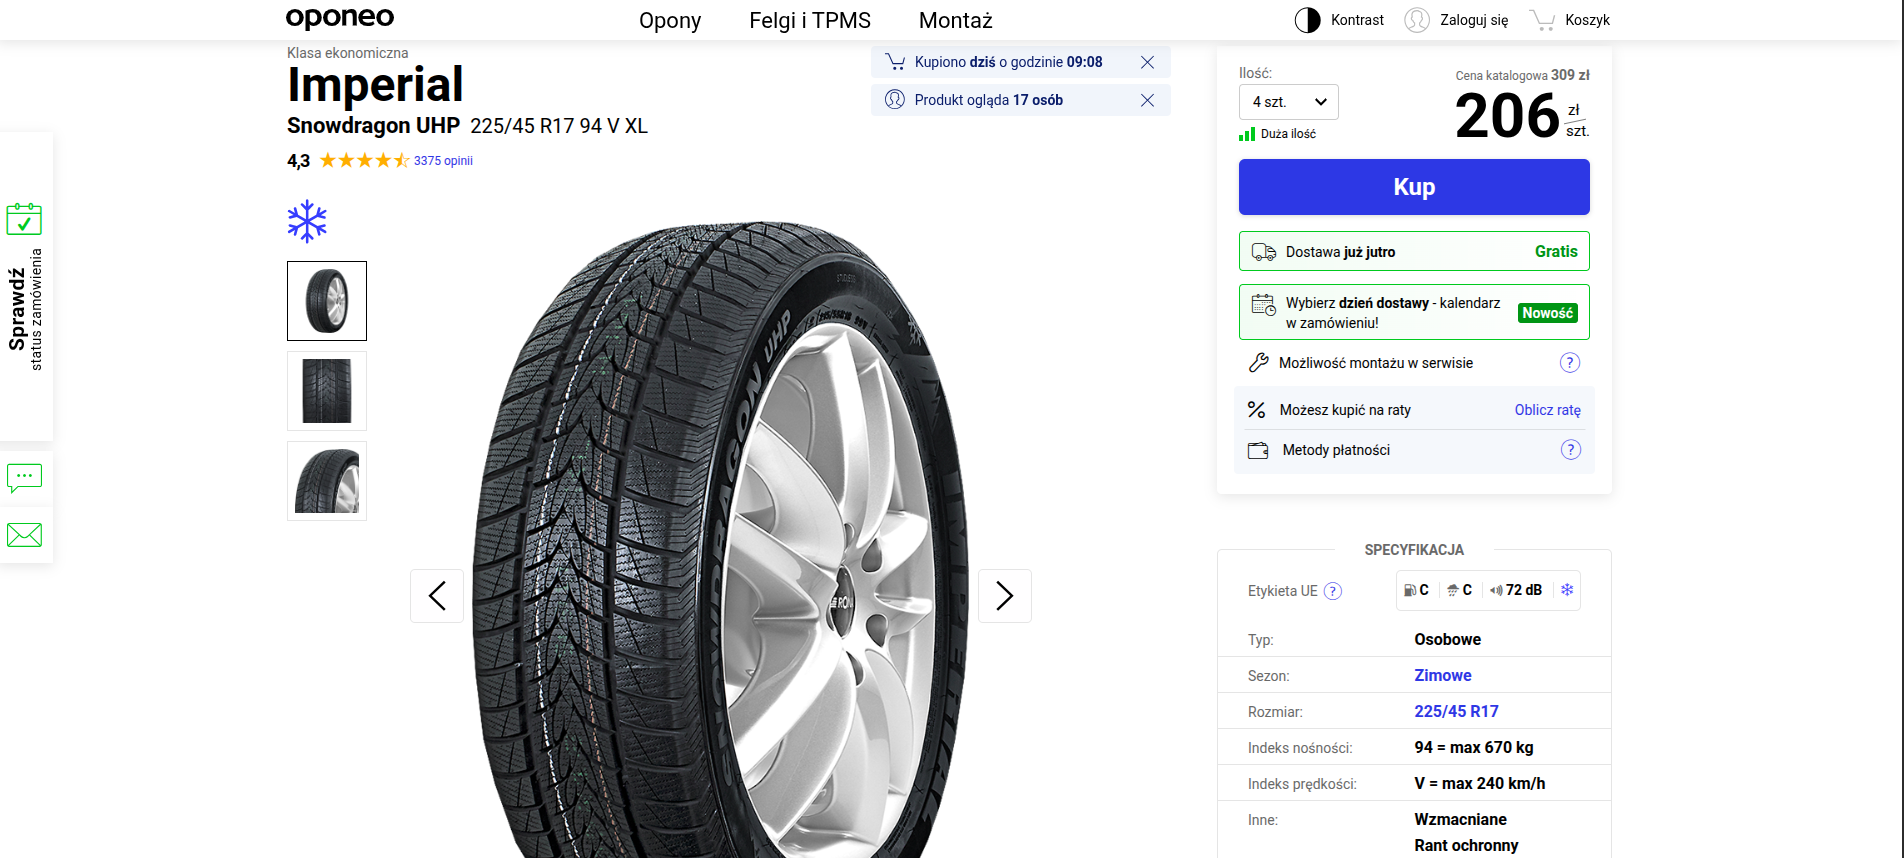Click 'Osobowe' type value
The image size is (1904, 858).
point(1448,640)
